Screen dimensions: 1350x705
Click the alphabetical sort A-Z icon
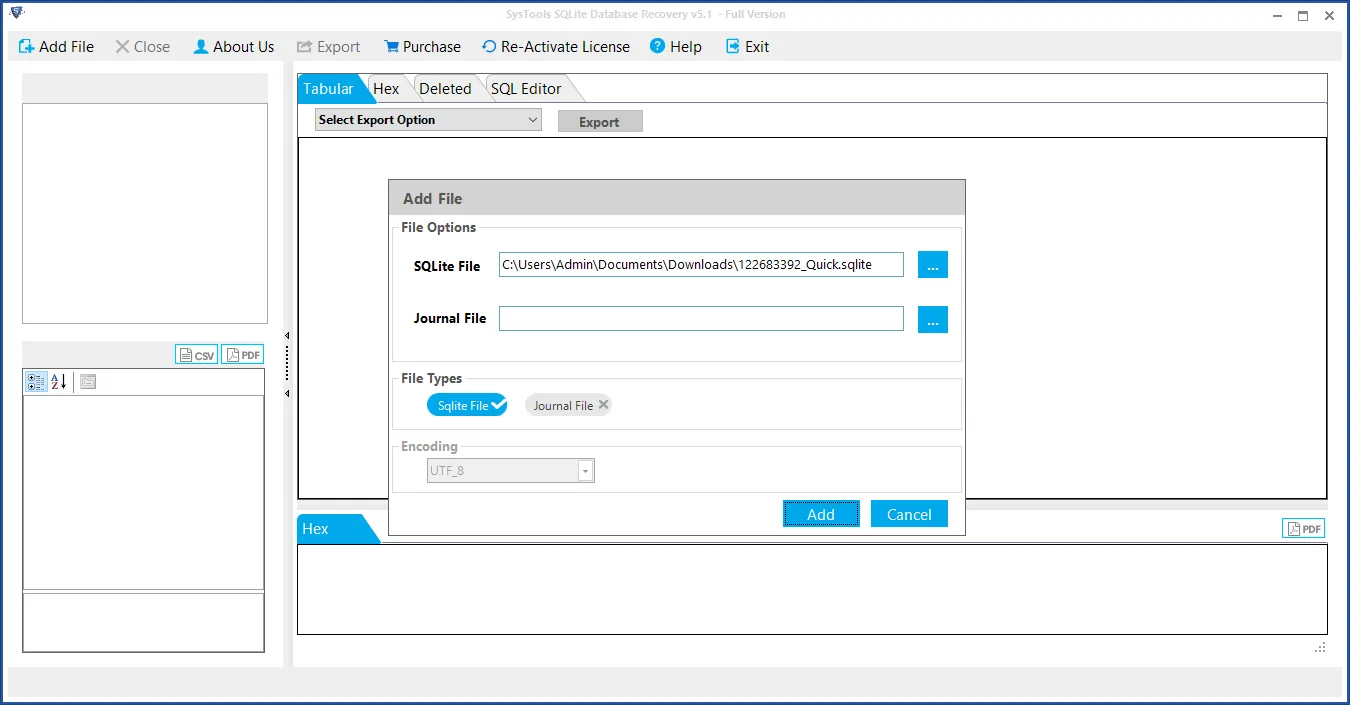click(x=59, y=381)
